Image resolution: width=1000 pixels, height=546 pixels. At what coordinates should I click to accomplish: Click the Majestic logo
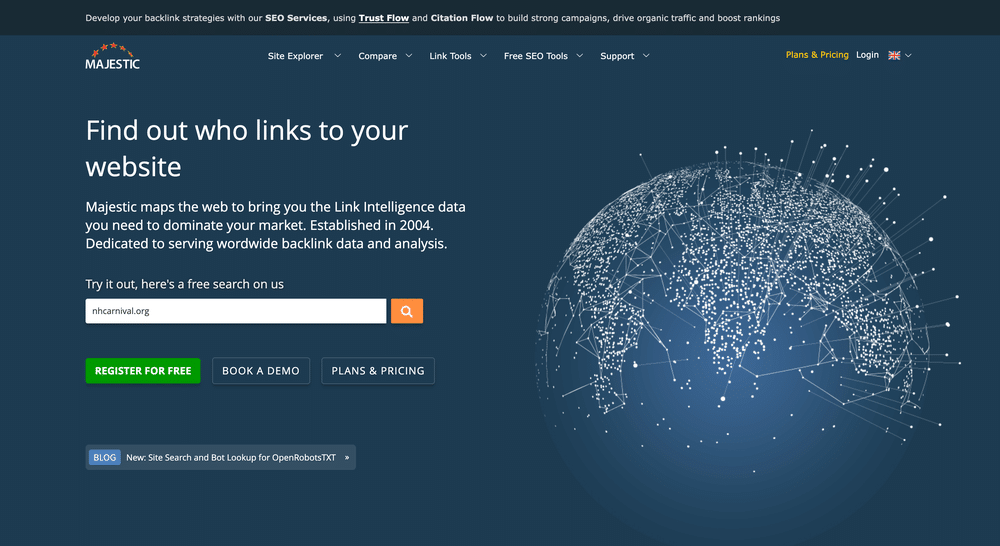tap(112, 56)
